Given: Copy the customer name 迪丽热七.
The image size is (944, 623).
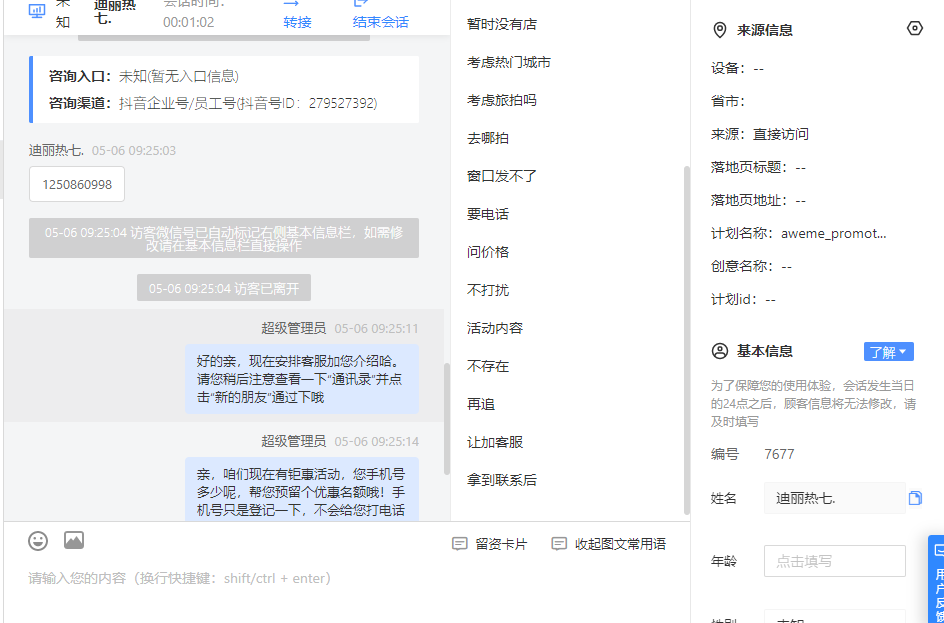Looking at the screenshot, I should 915,498.
